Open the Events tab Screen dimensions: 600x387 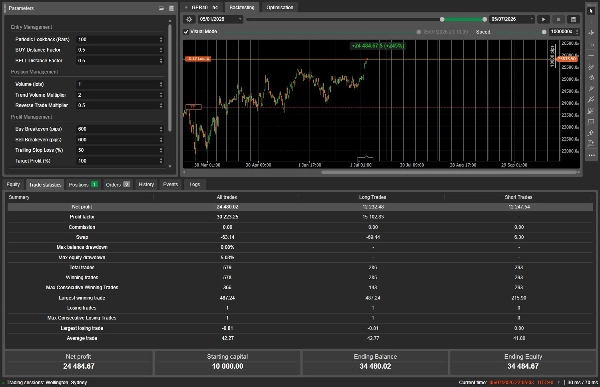170,185
